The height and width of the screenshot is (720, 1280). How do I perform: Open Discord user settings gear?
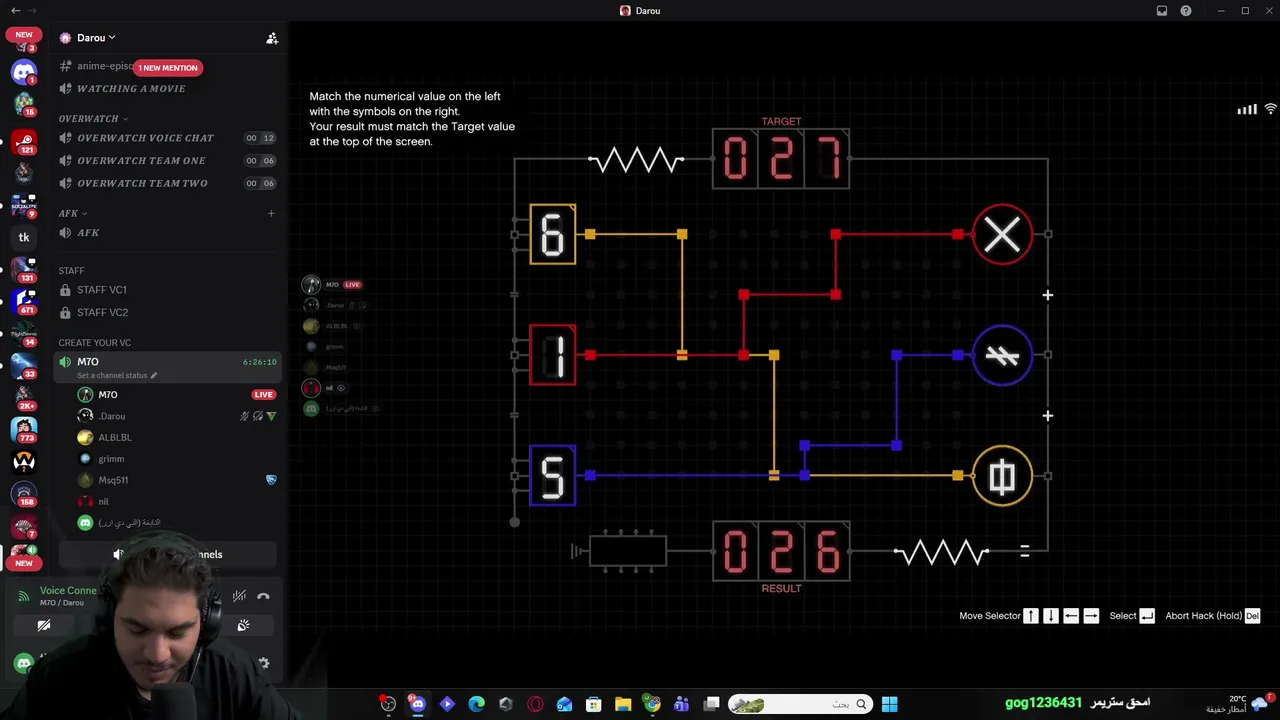pos(264,662)
